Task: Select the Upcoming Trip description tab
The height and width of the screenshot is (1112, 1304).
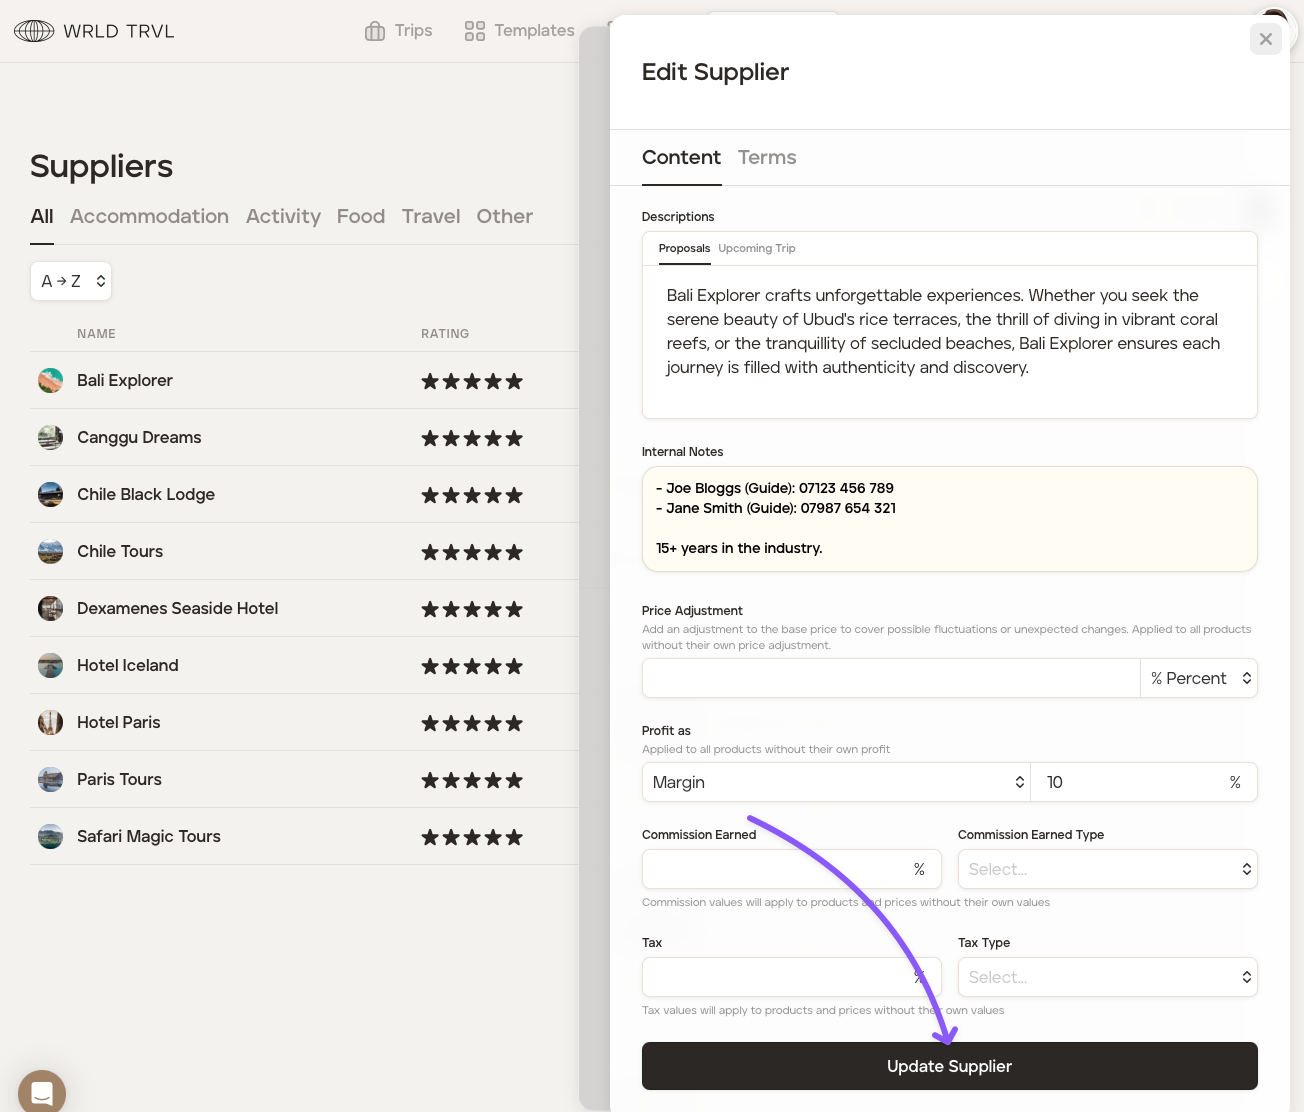Action: click(756, 248)
